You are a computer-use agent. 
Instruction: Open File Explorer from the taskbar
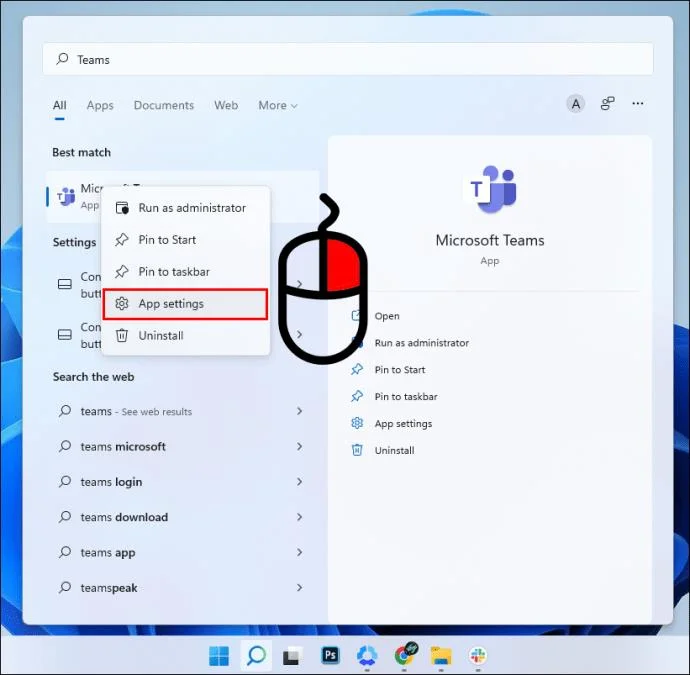(441, 656)
